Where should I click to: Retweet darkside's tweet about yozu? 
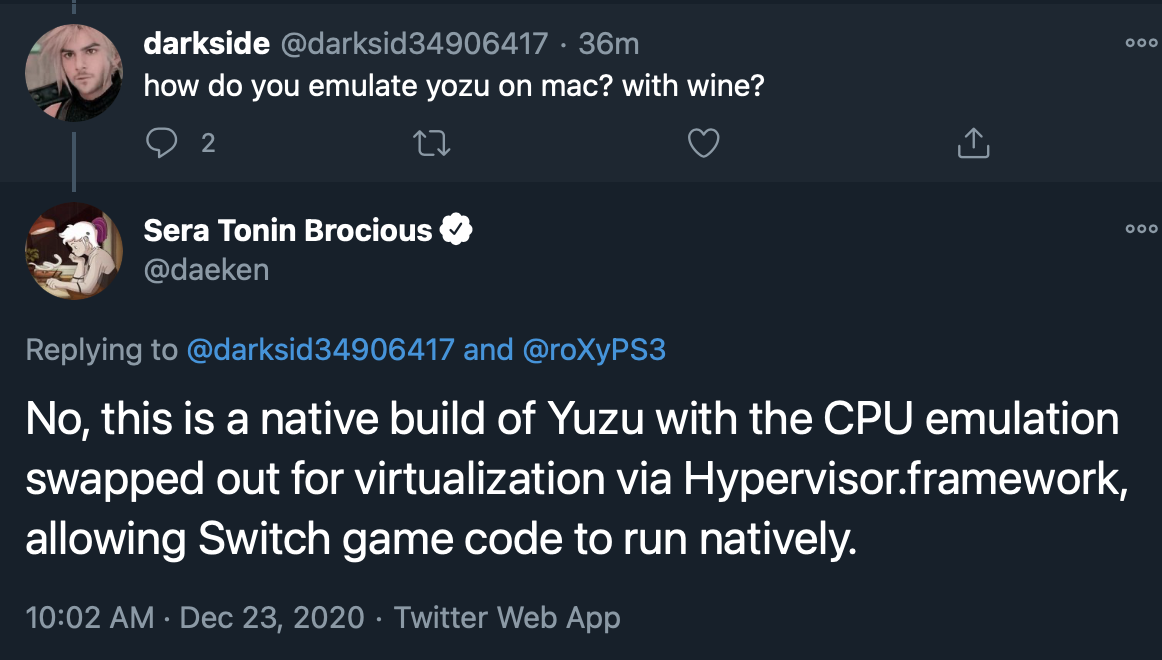click(431, 143)
